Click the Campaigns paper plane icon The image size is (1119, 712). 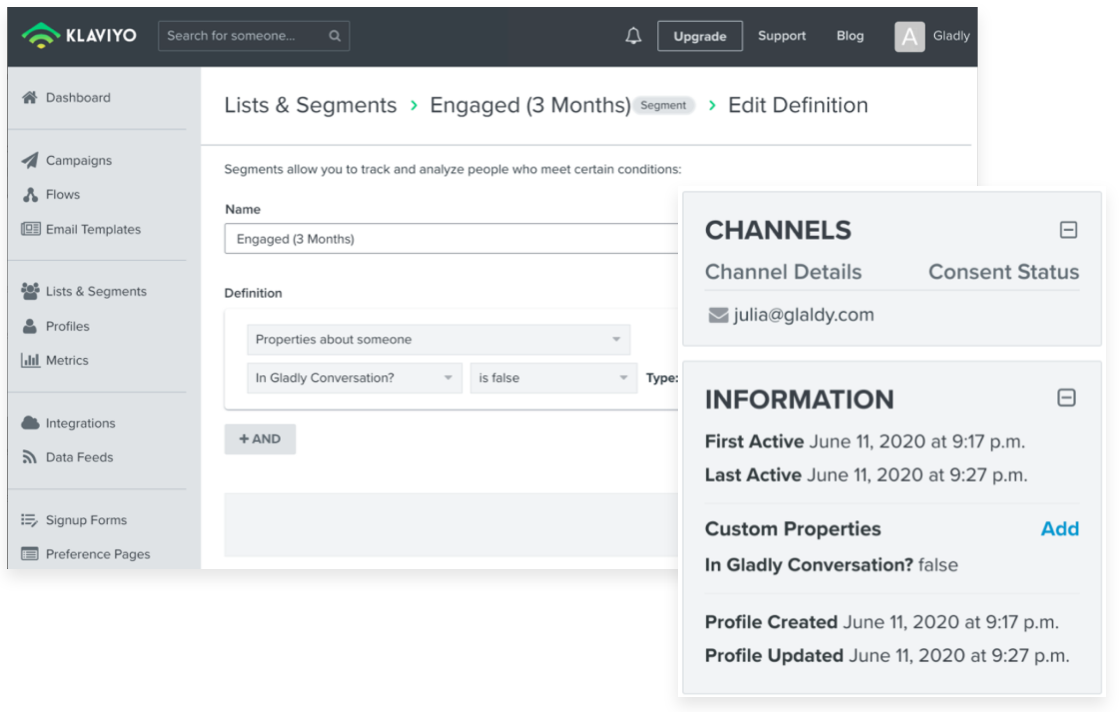click(29, 160)
